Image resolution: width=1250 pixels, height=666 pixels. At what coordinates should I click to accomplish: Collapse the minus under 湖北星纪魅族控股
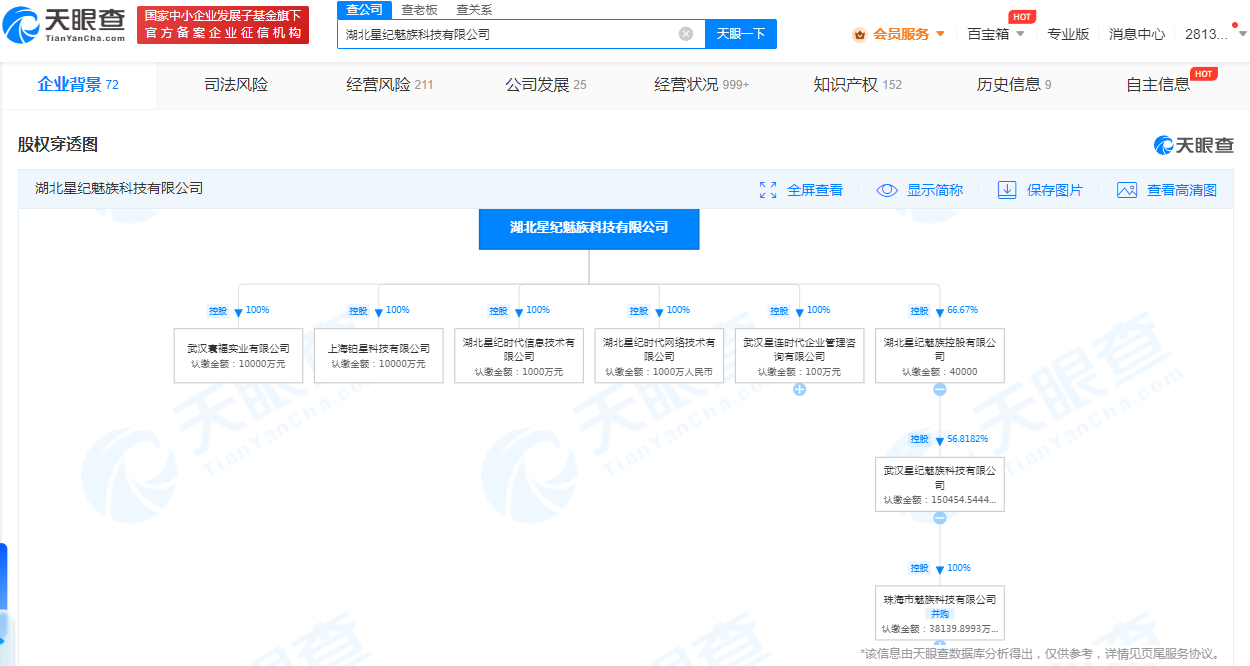pos(940,390)
